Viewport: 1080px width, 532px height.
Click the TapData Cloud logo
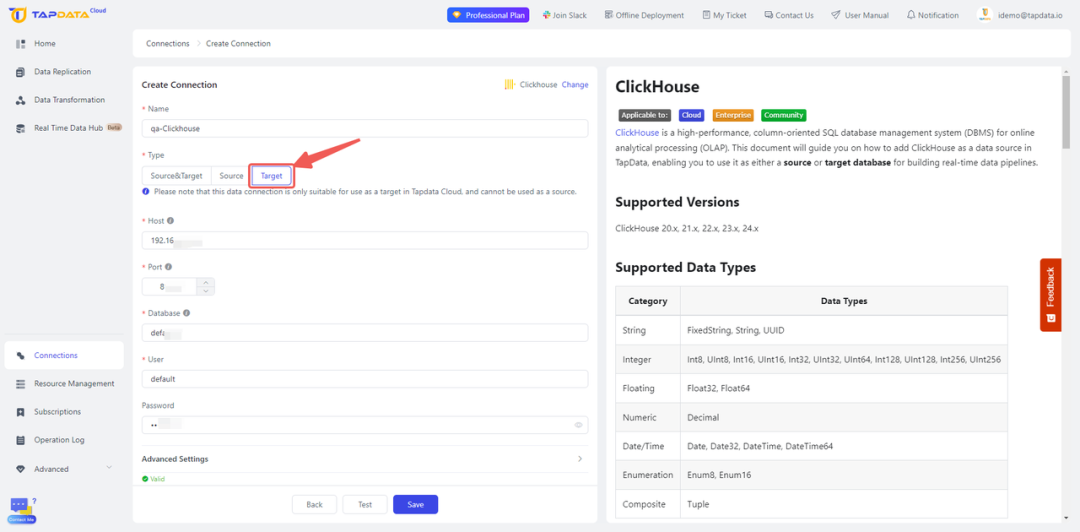pos(58,14)
